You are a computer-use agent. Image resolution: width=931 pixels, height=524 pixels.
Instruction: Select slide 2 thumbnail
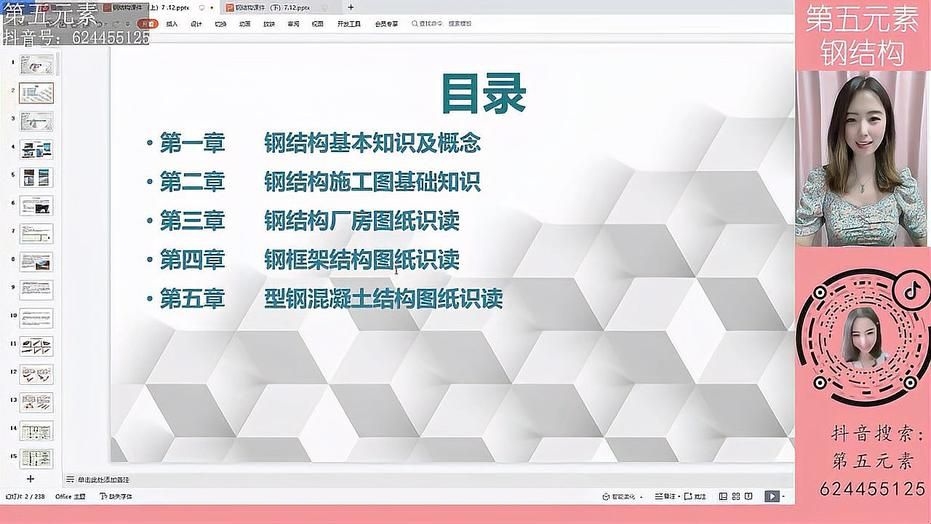[37, 93]
